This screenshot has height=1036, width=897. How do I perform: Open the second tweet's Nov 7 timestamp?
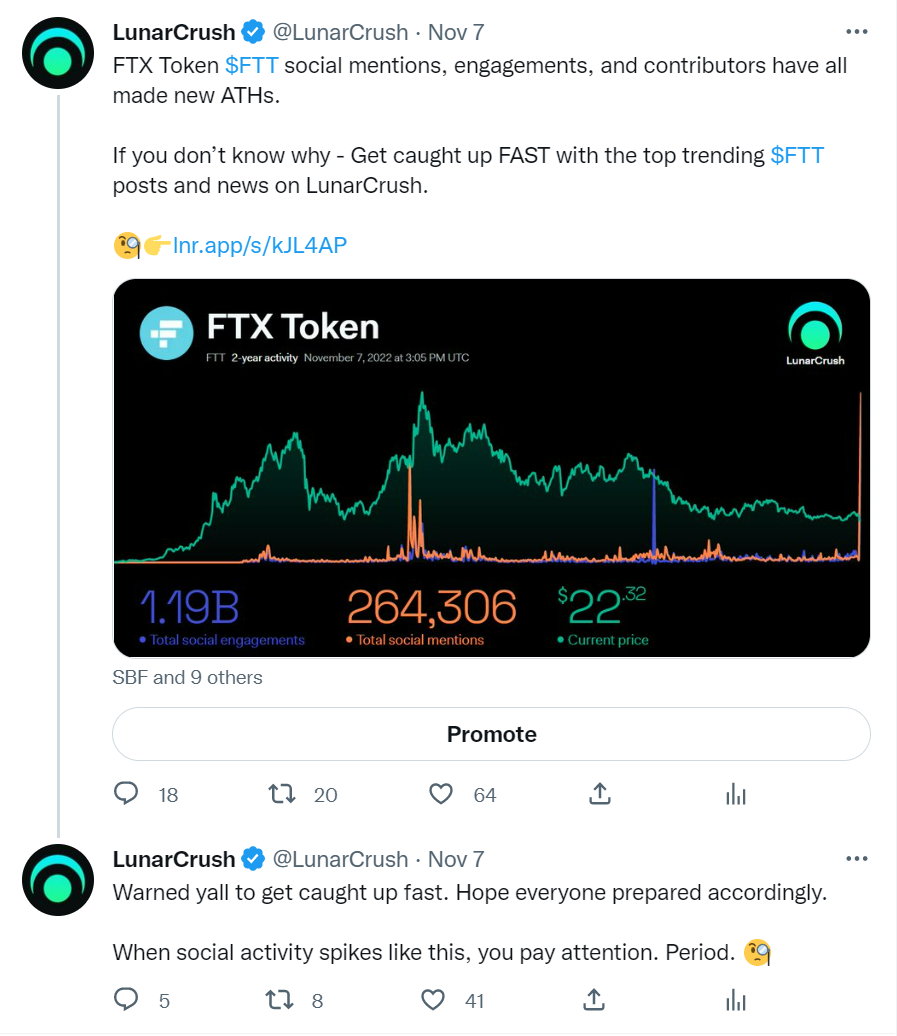click(x=456, y=859)
